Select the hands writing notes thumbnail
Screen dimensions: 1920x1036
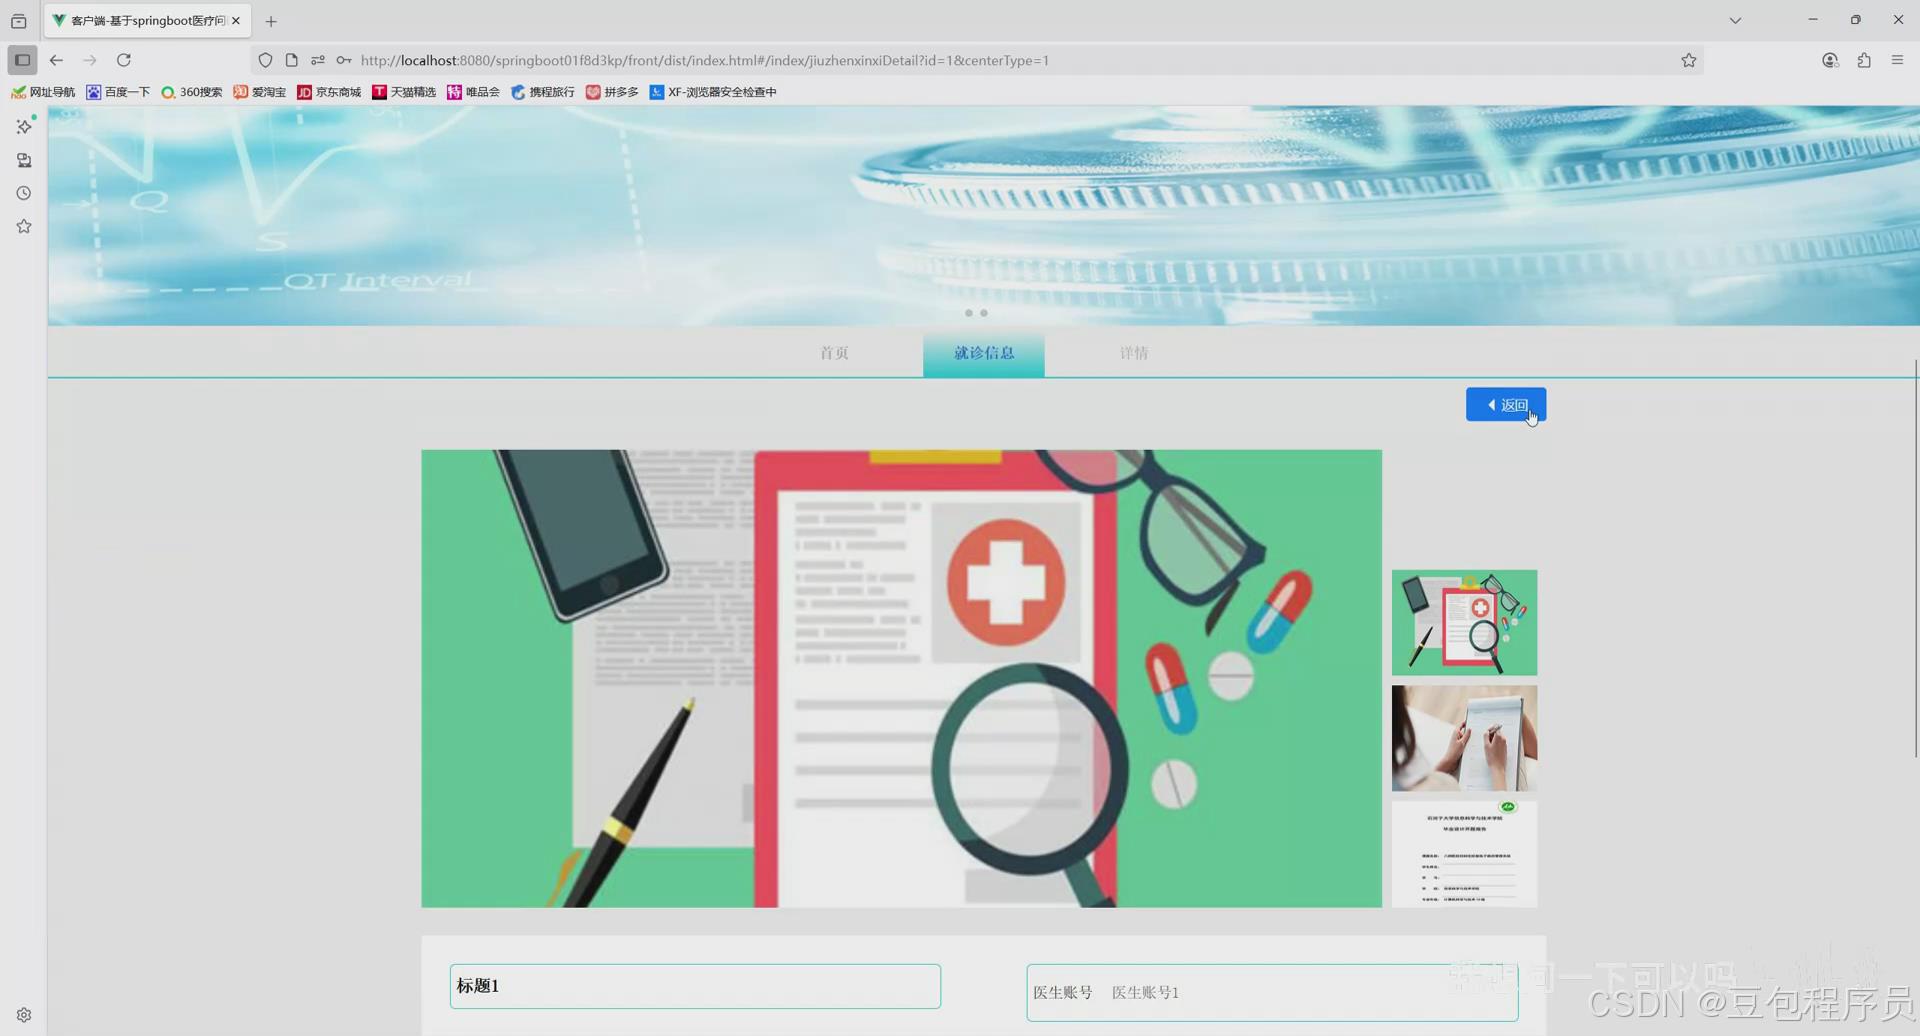coord(1464,738)
